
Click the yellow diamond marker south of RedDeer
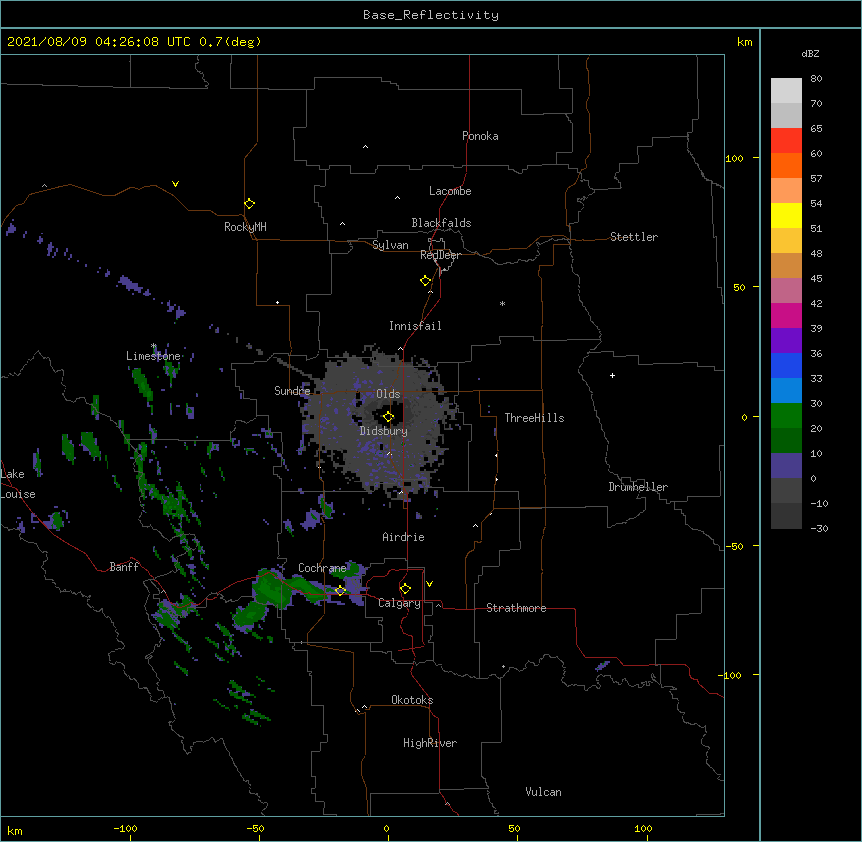425,281
